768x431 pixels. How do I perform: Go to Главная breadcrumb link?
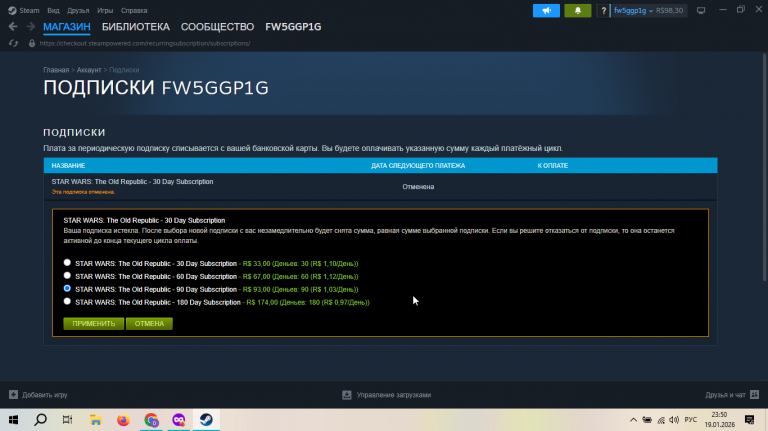pos(56,70)
